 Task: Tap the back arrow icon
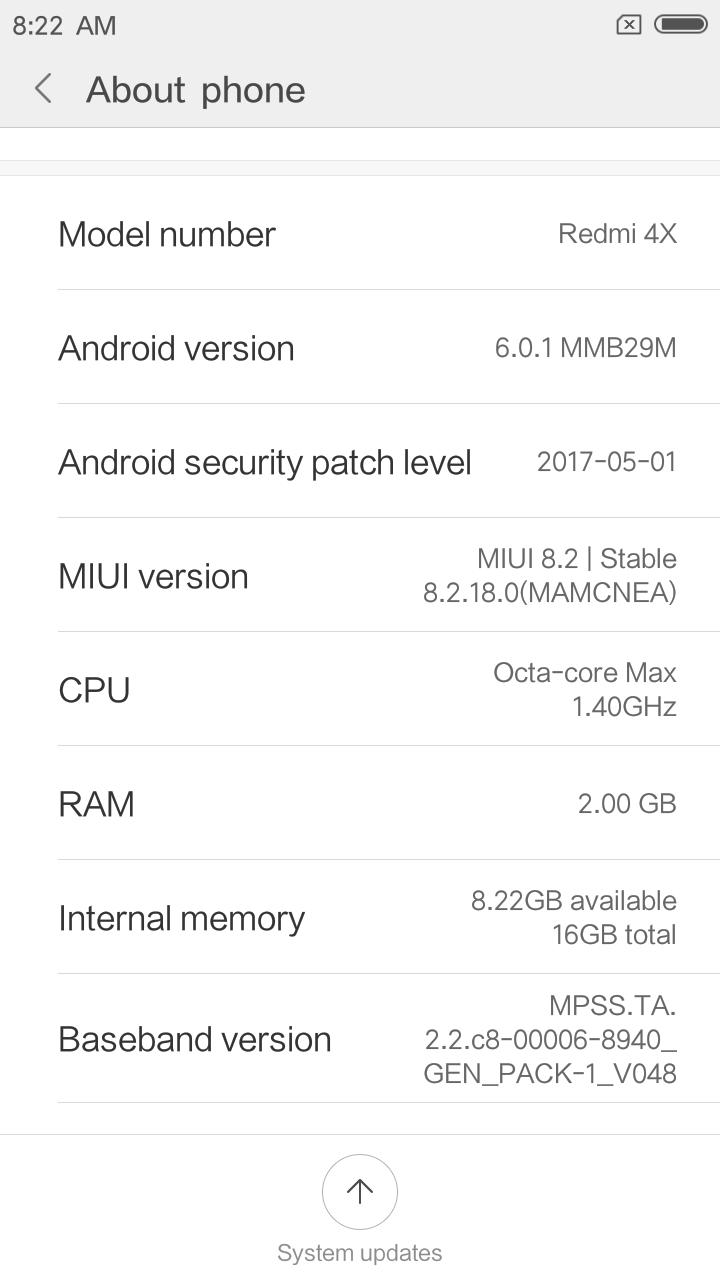(x=43, y=89)
